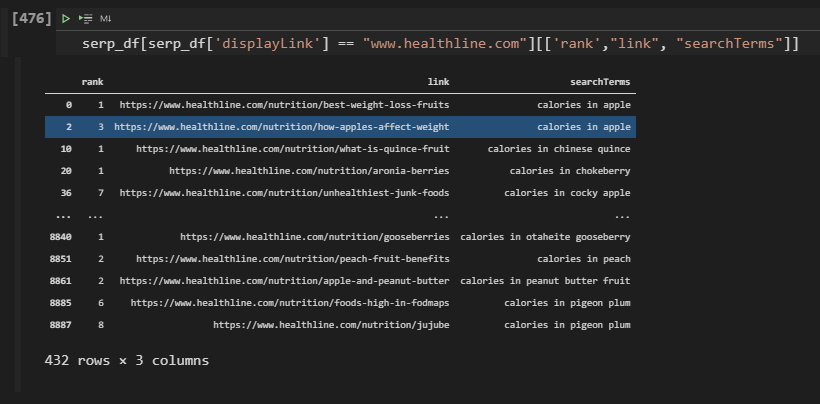Open the aronia-berries healthline link

point(309,171)
